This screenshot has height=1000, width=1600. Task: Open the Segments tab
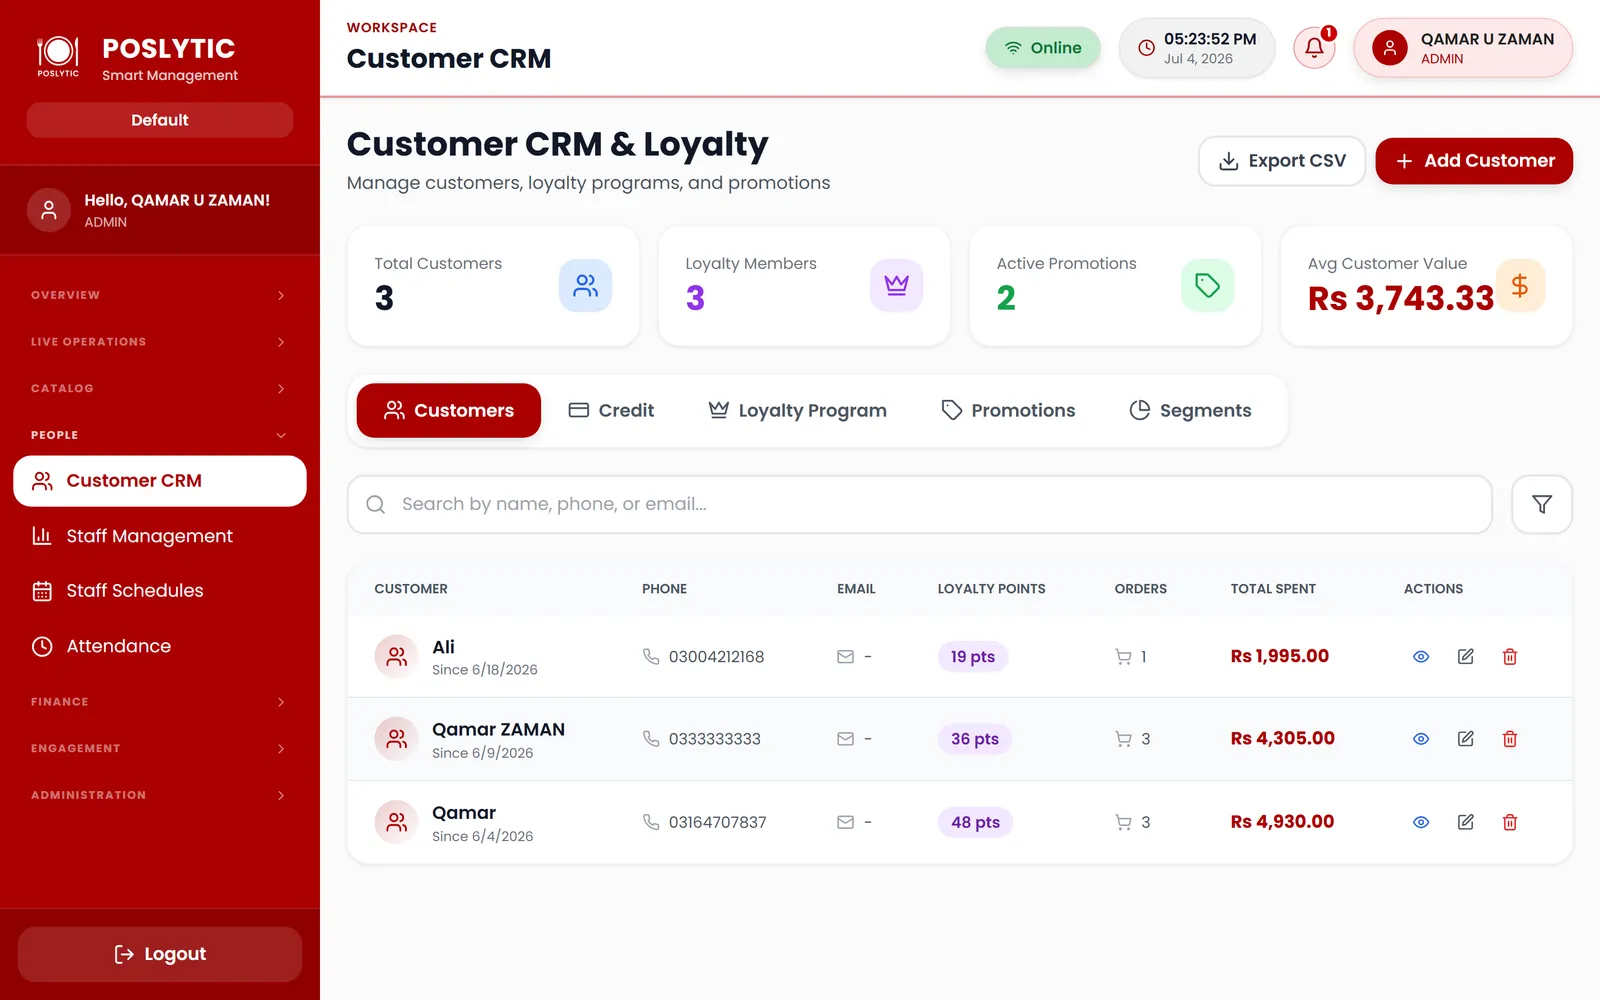pos(1190,410)
